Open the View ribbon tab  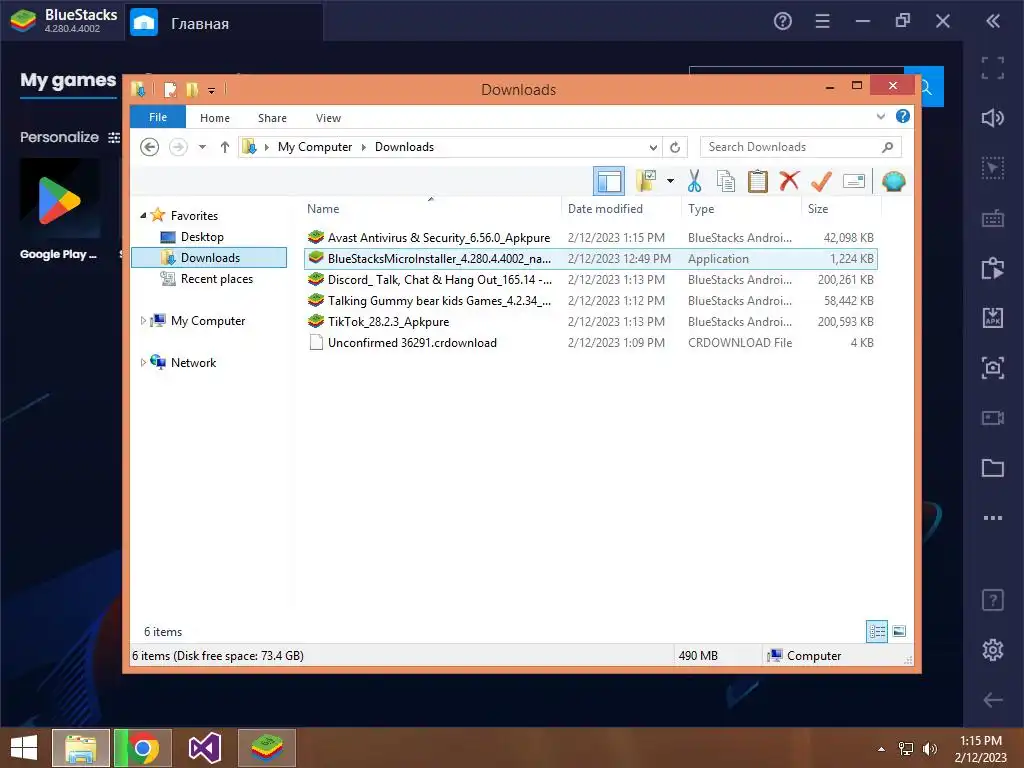tap(328, 118)
